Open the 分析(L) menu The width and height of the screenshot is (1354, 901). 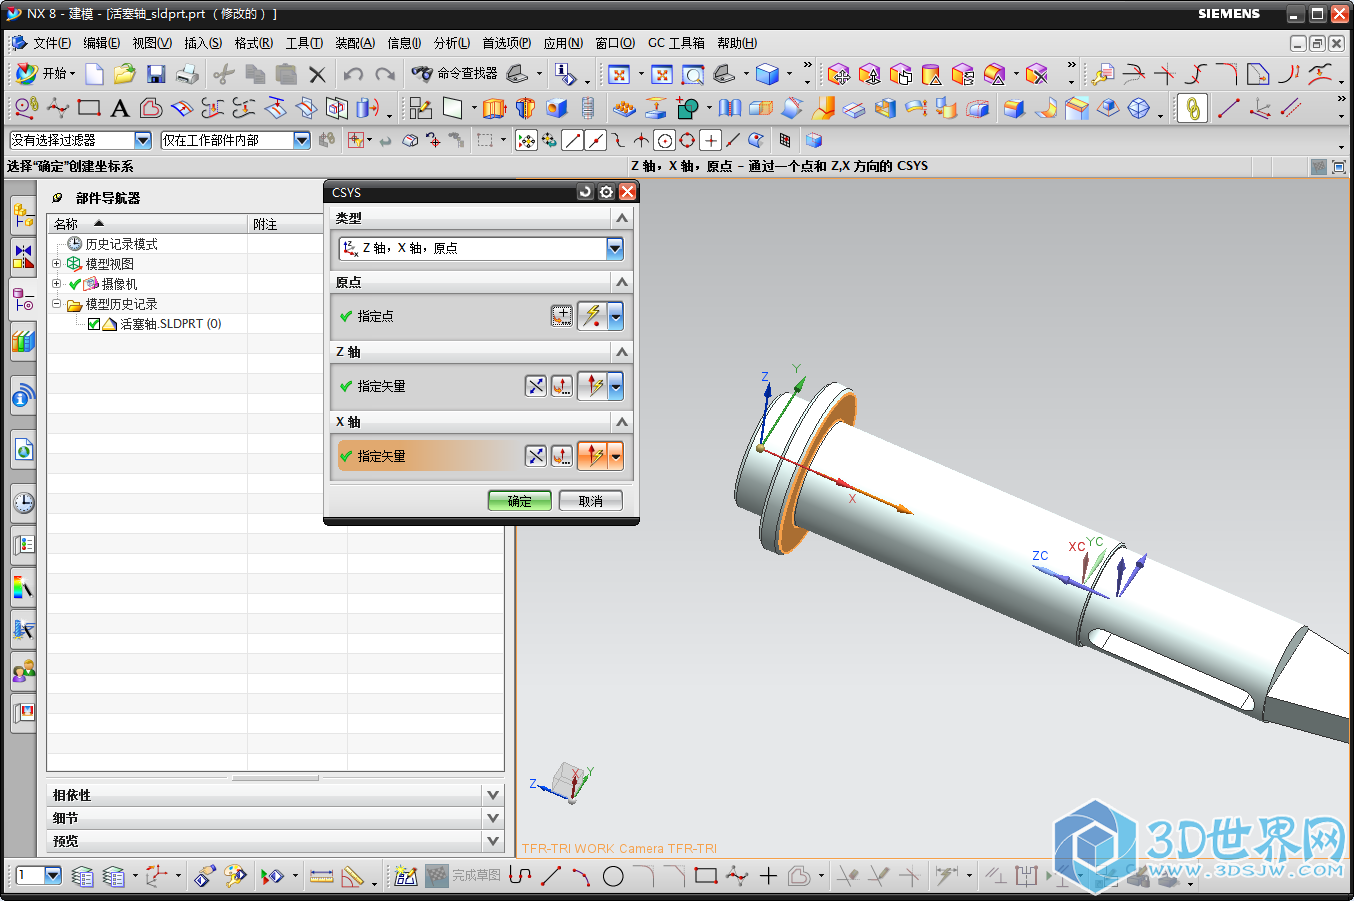(452, 43)
